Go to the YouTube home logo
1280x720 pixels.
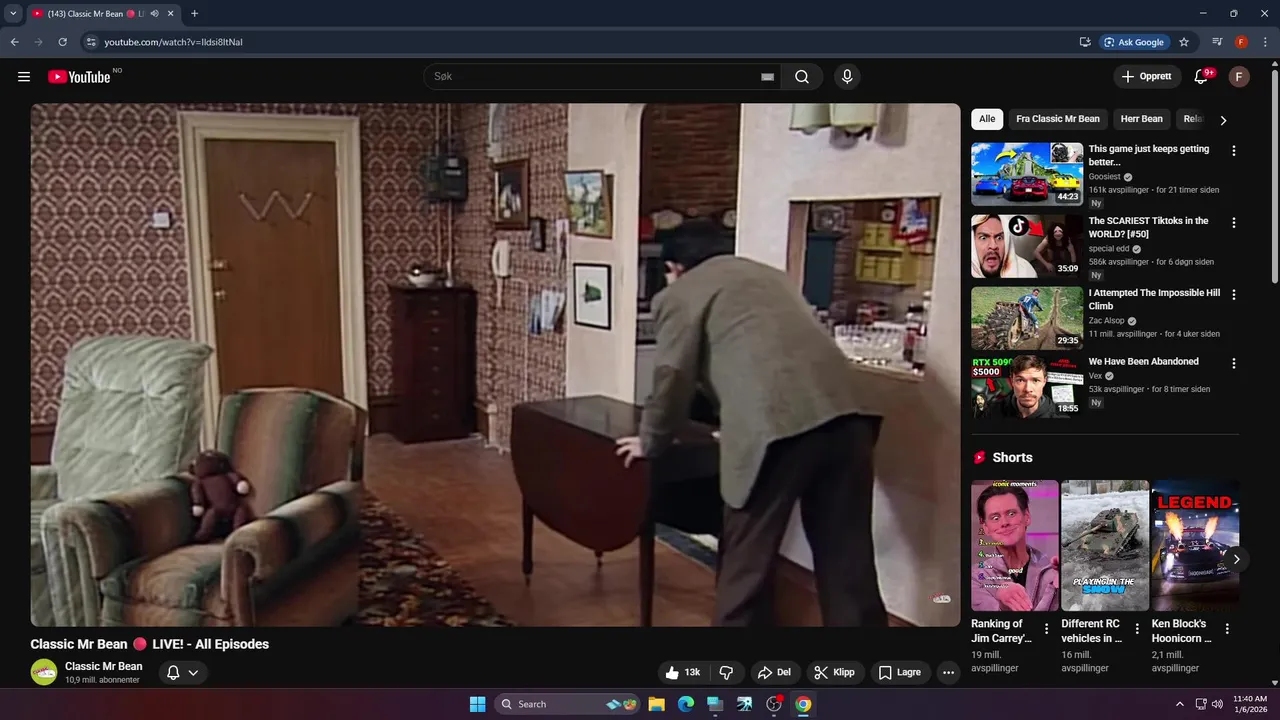(x=79, y=77)
